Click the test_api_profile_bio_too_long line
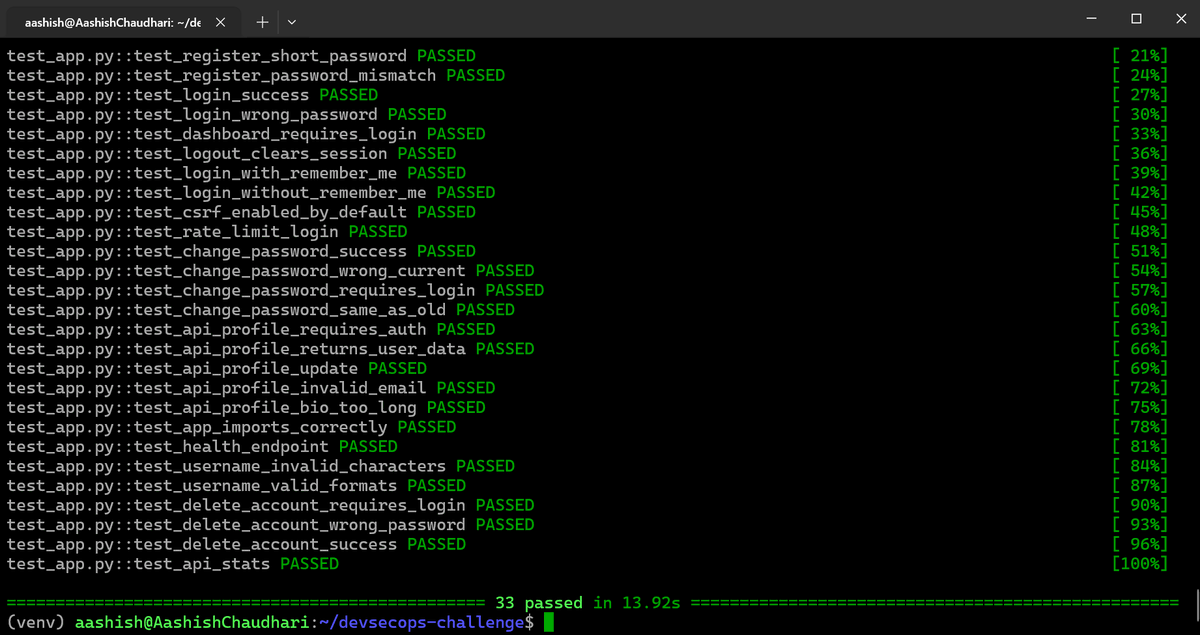This screenshot has height=635, width=1200. coord(246,407)
